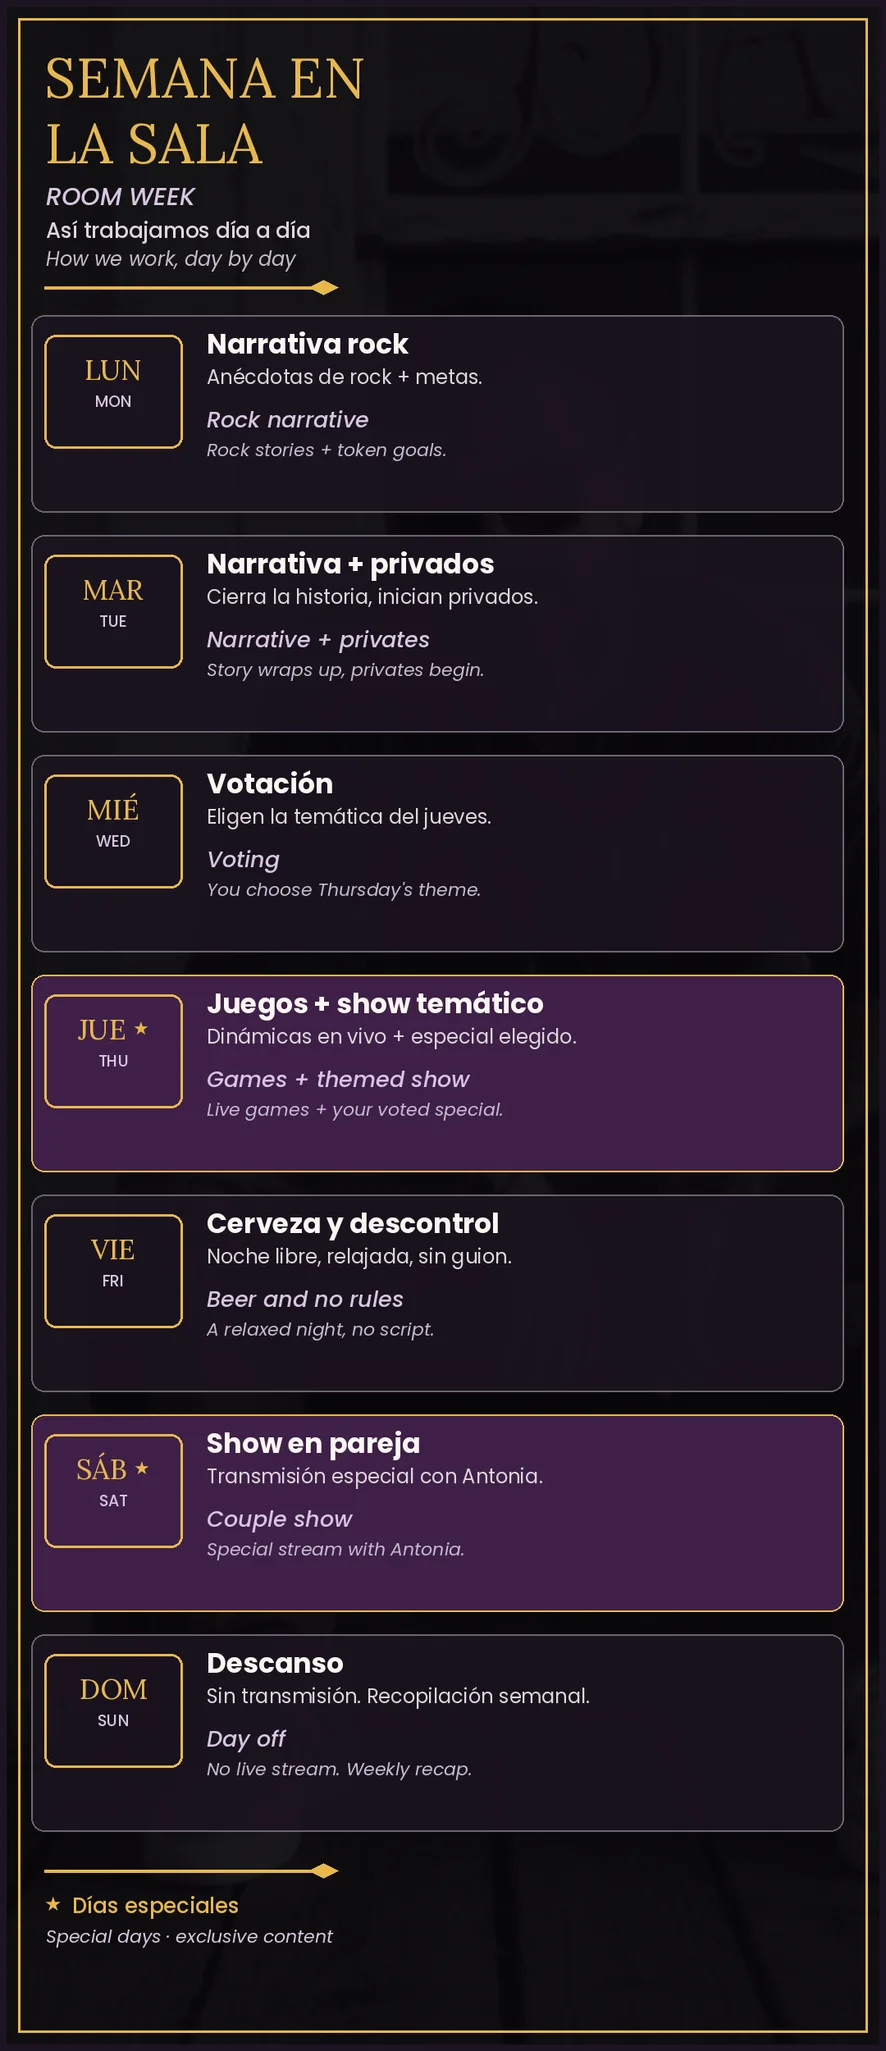Click the gold diamond divider above the footer

192,1871
